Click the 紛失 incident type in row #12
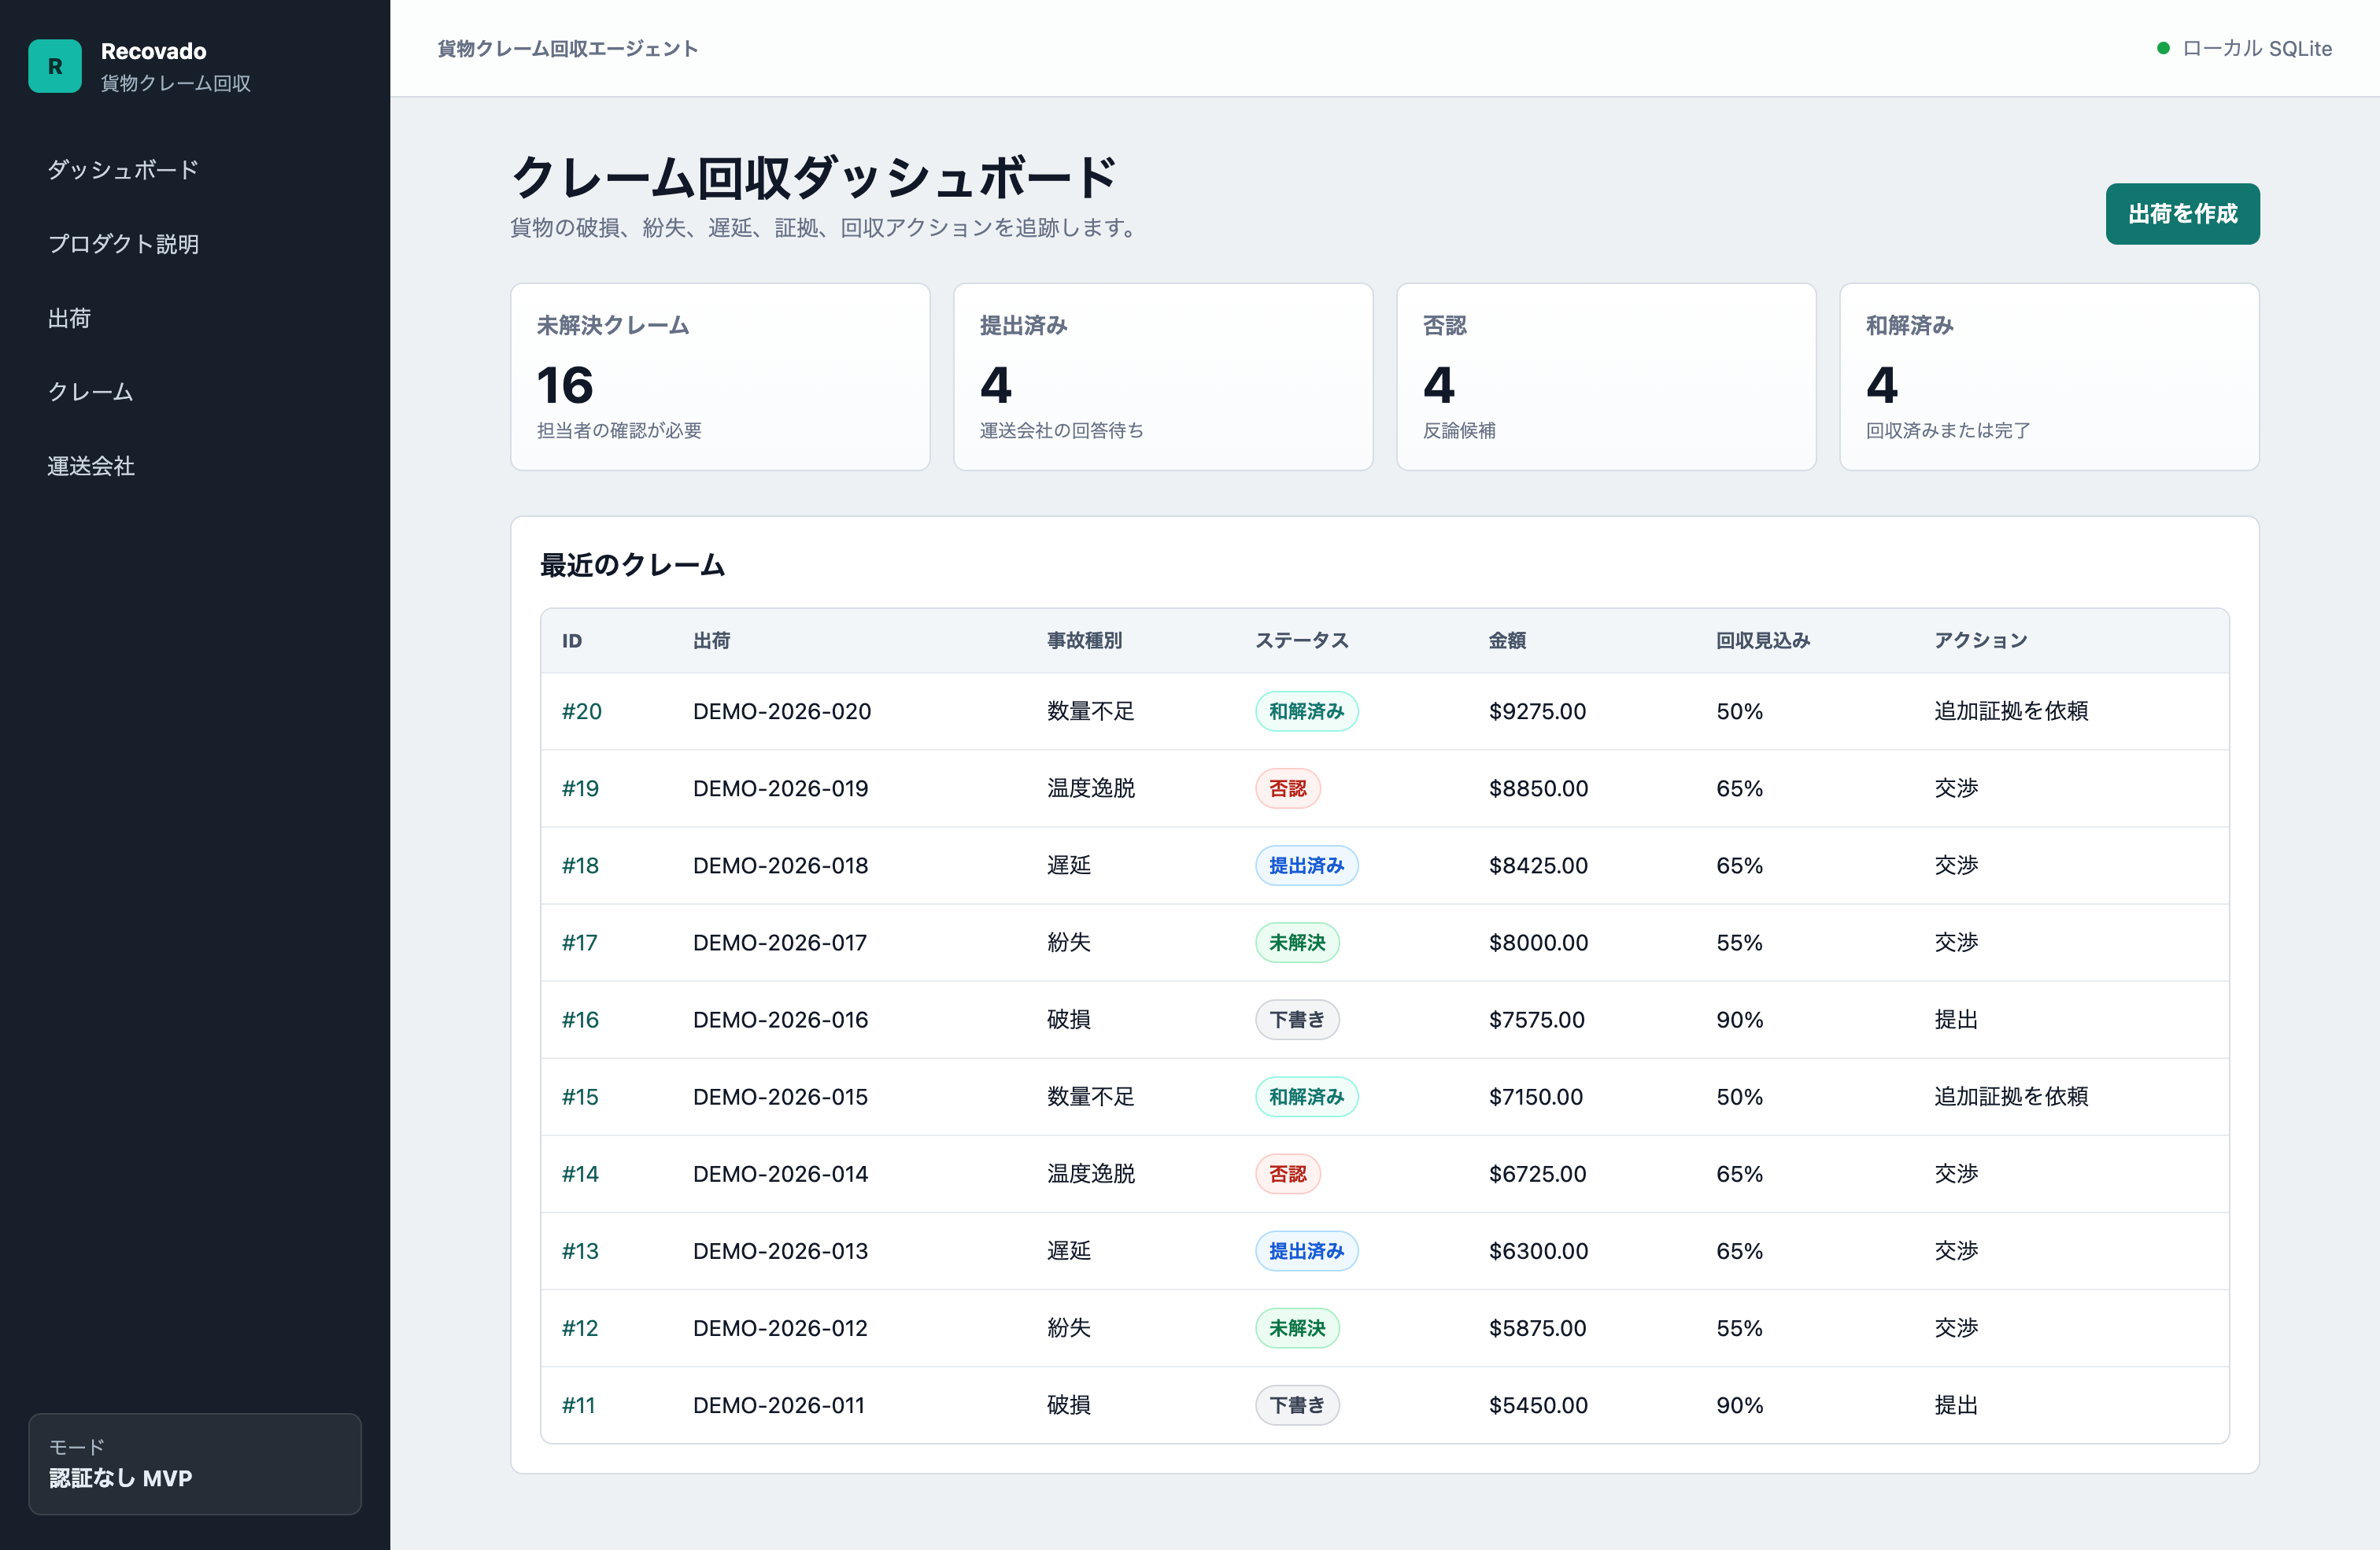2380x1550 pixels. click(x=1068, y=1327)
